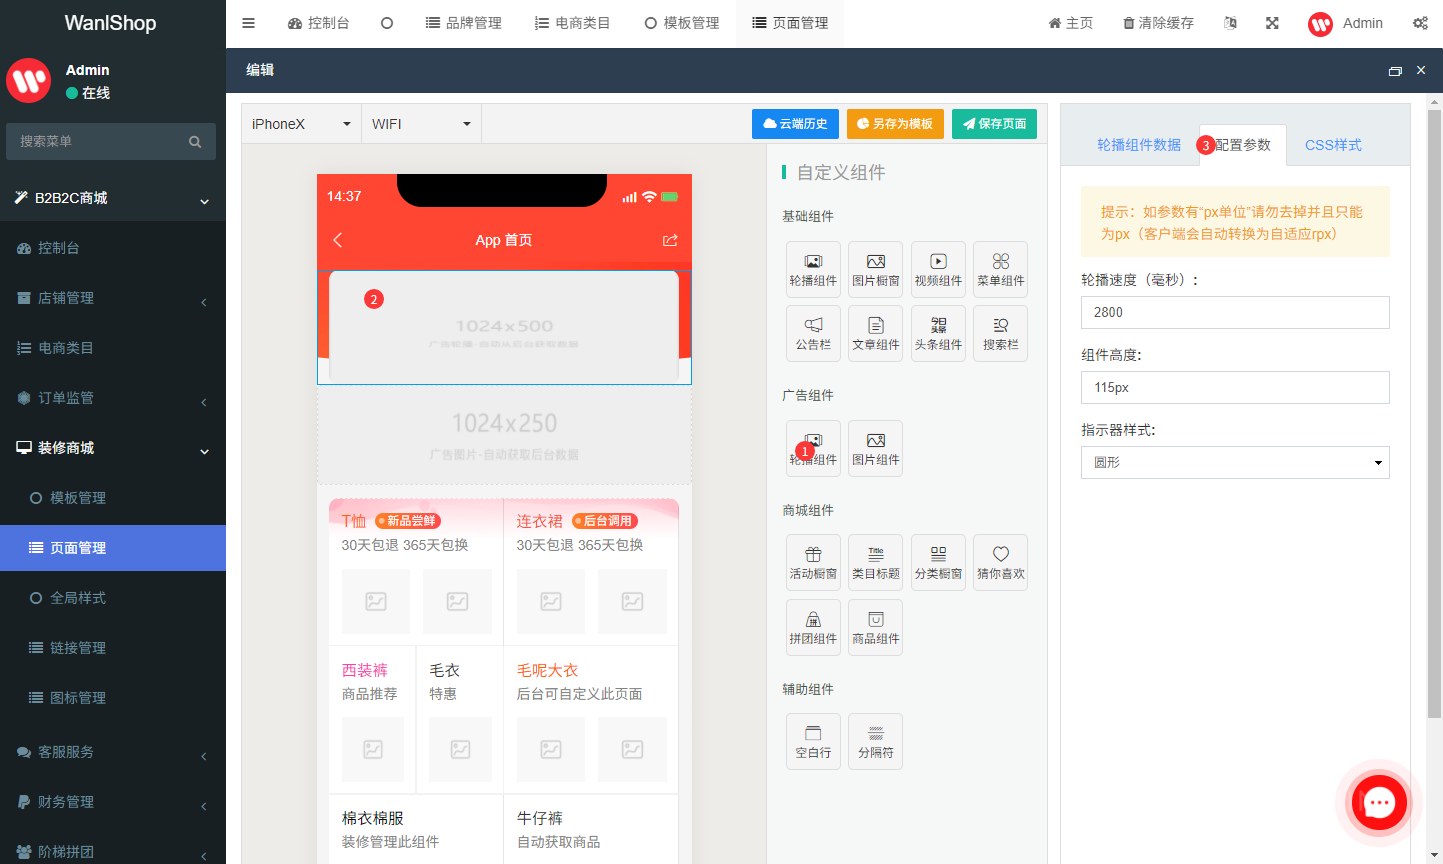Expand the 店铺管理 sidebar menu
This screenshot has height=864, width=1443.
[x=113, y=298]
